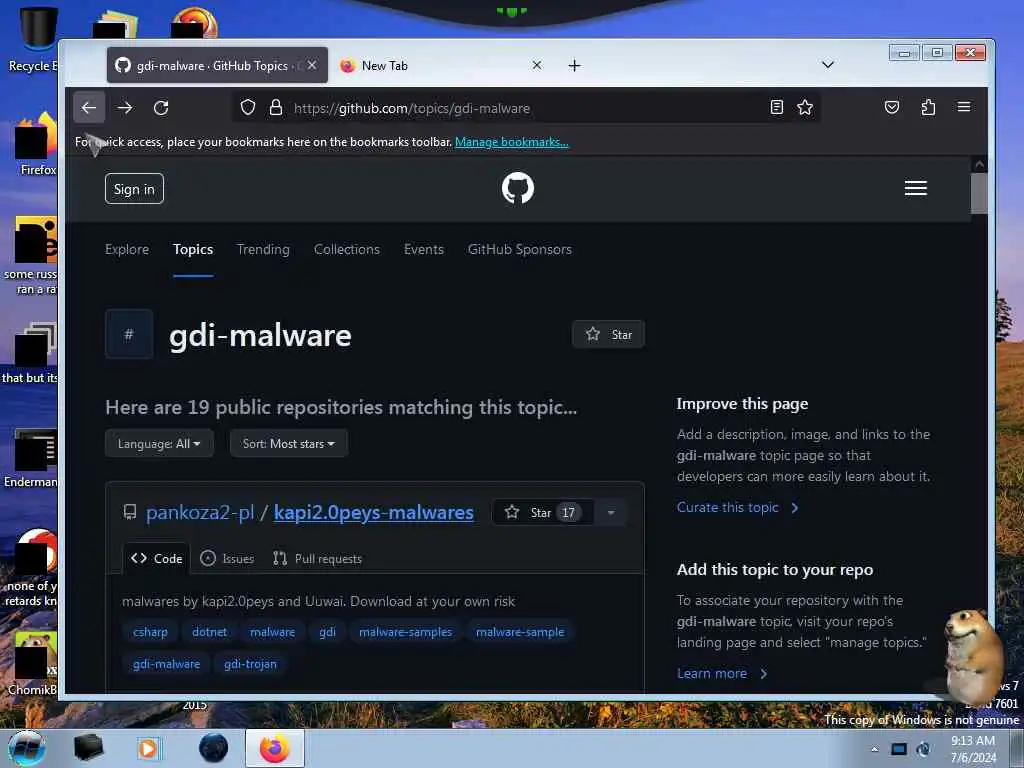1024x768 pixels.
Task: Bookmark this page with star icon
Action: (805, 107)
